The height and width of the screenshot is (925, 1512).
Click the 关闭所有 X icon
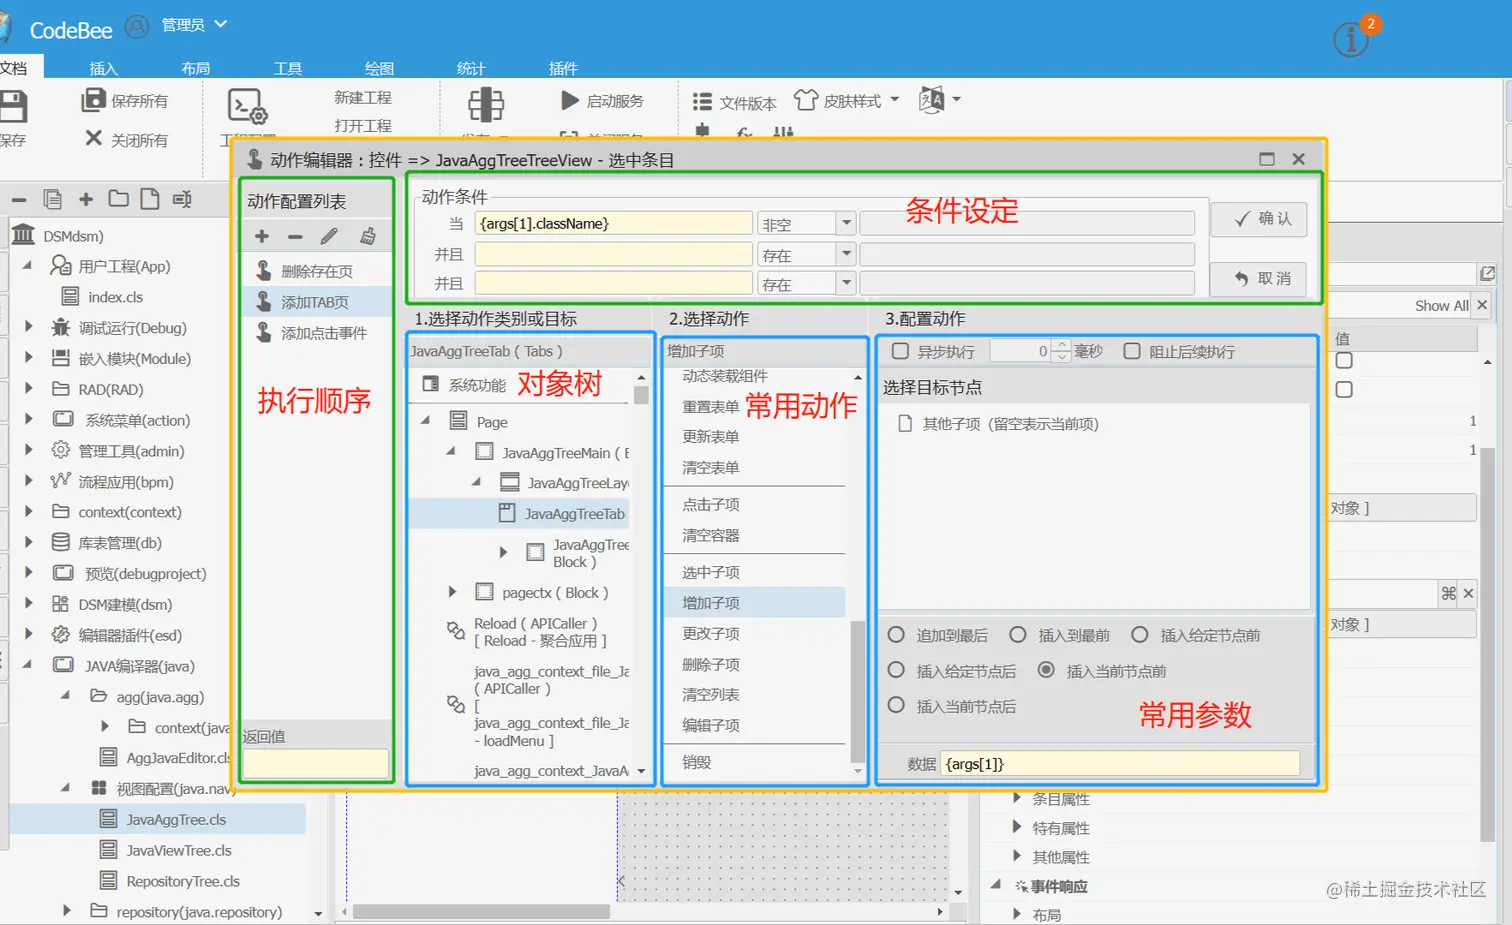93,138
